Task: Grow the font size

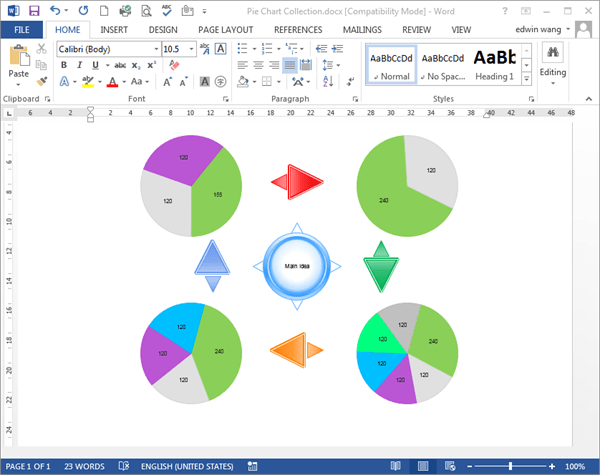Action: pyautogui.click(x=168, y=82)
